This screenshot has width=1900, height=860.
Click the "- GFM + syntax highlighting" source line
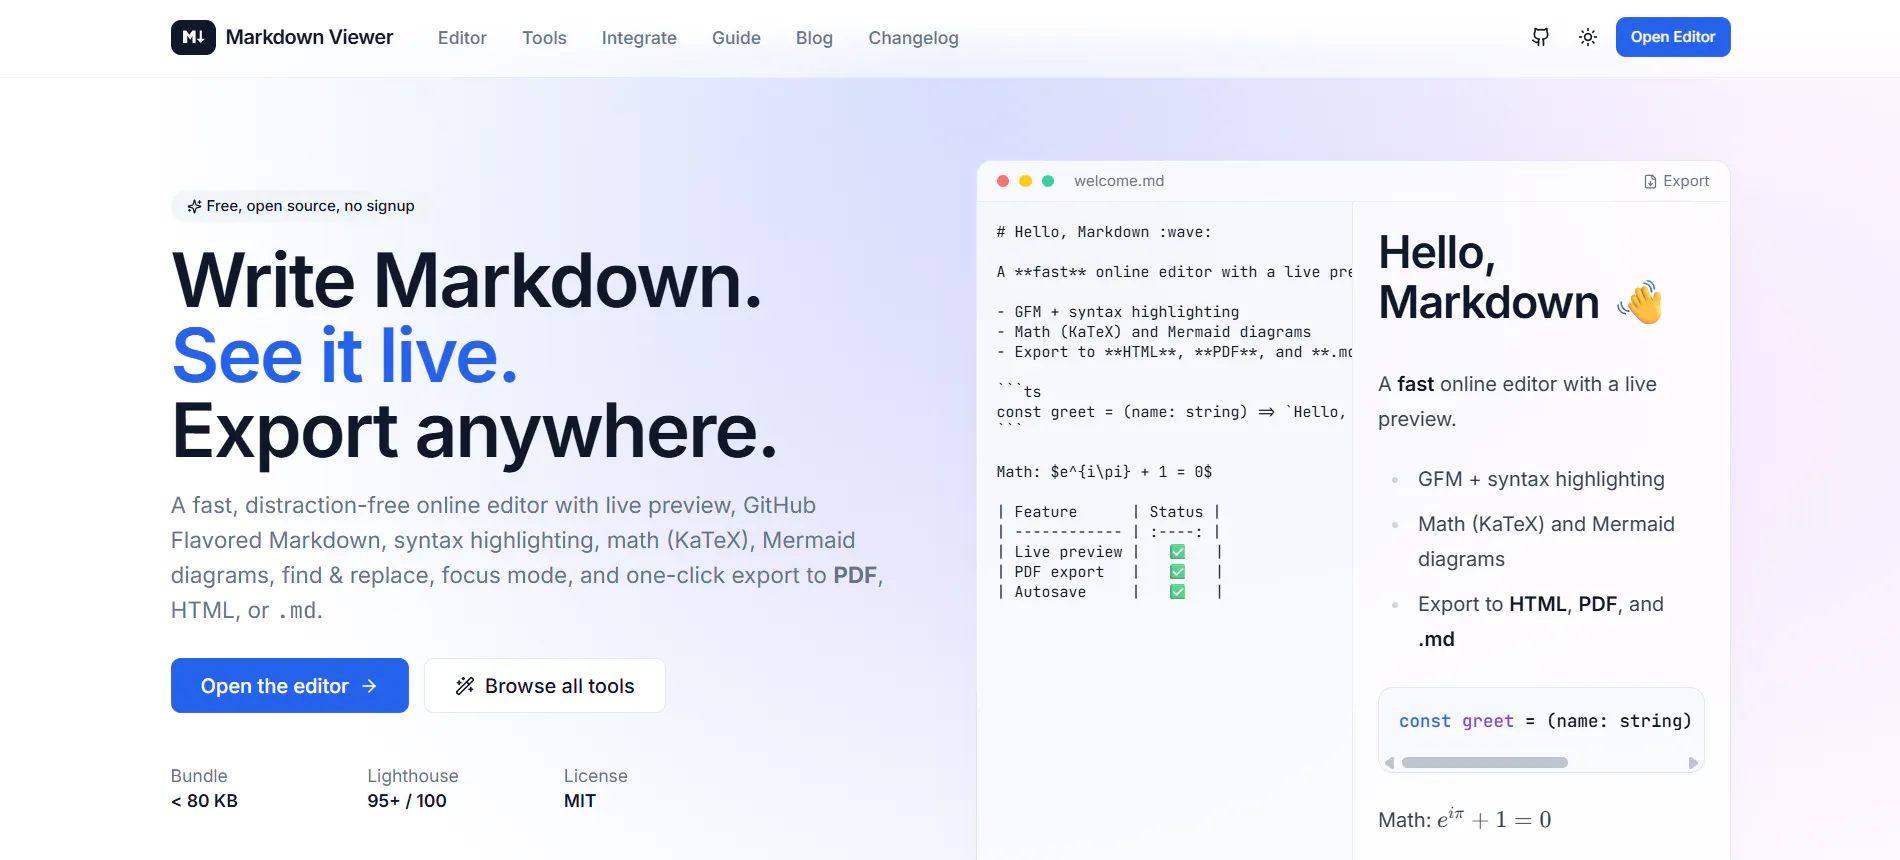pos(1118,312)
